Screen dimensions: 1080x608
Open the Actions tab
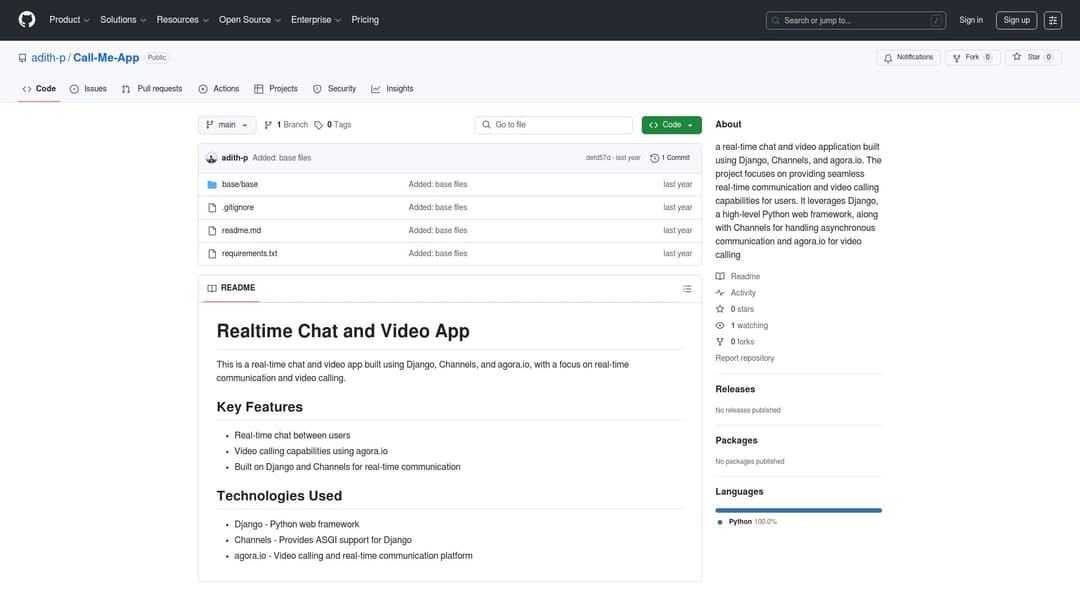[219, 89]
